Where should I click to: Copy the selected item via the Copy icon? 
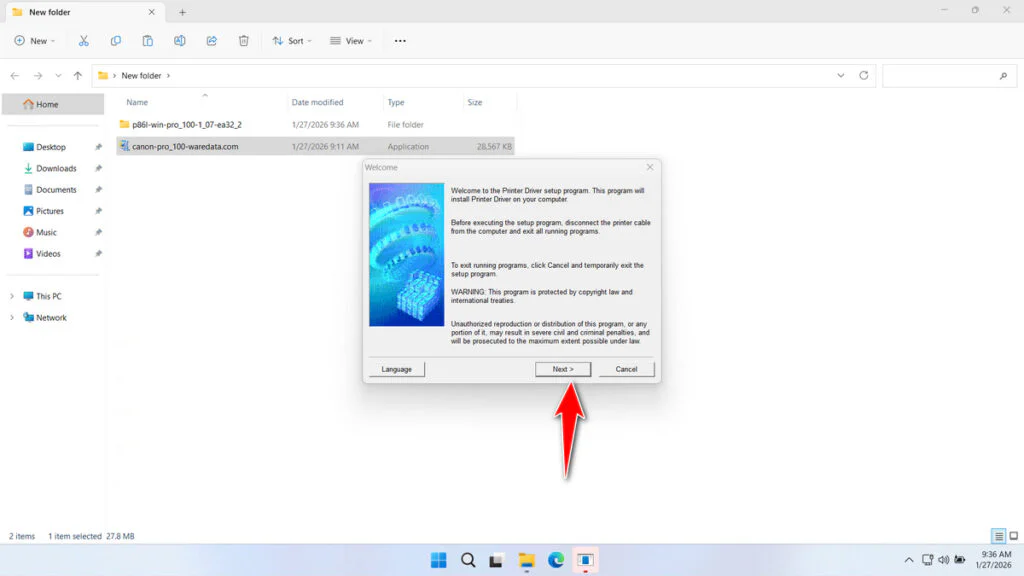click(115, 40)
